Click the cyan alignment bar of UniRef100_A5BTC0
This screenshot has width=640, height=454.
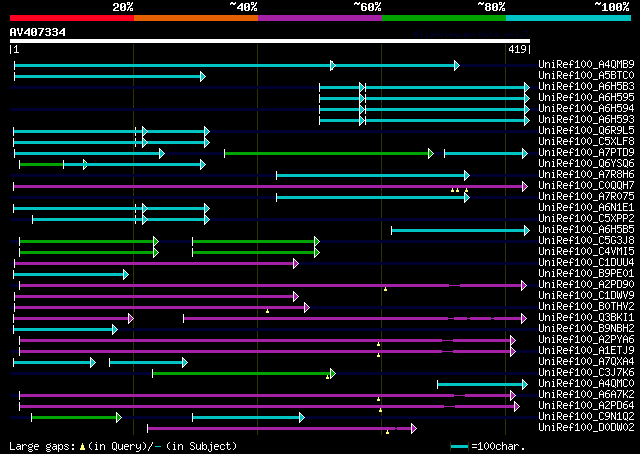pyautogui.click(x=110, y=76)
